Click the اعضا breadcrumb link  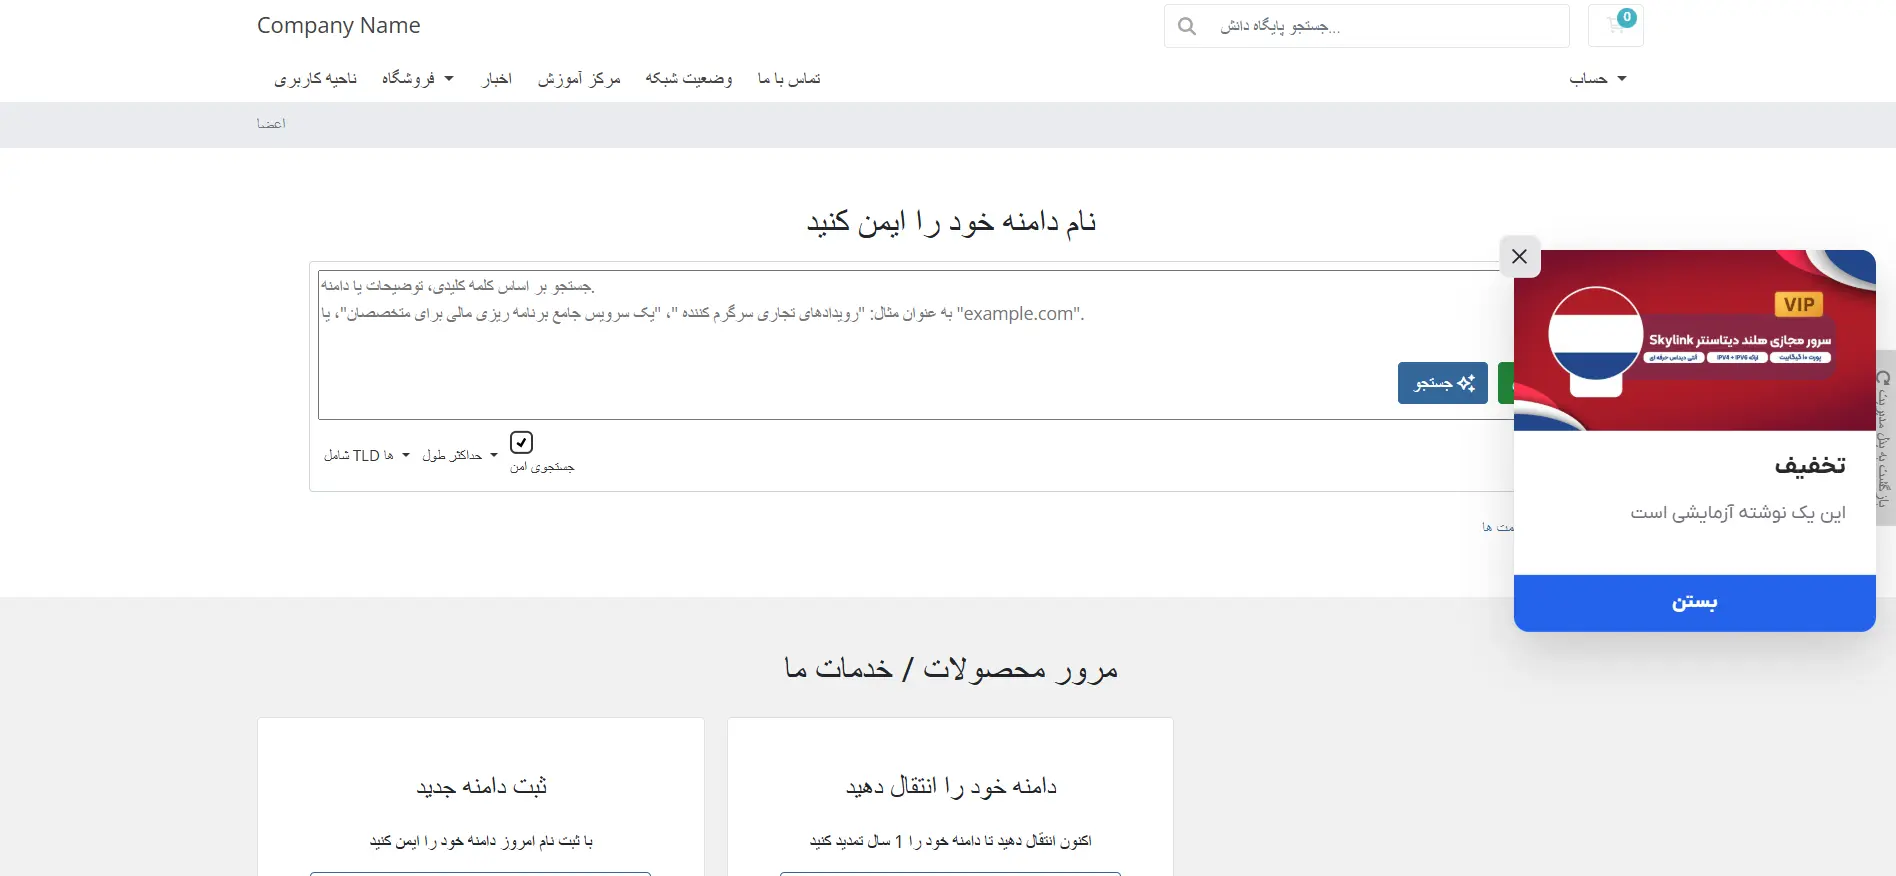click(271, 124)
